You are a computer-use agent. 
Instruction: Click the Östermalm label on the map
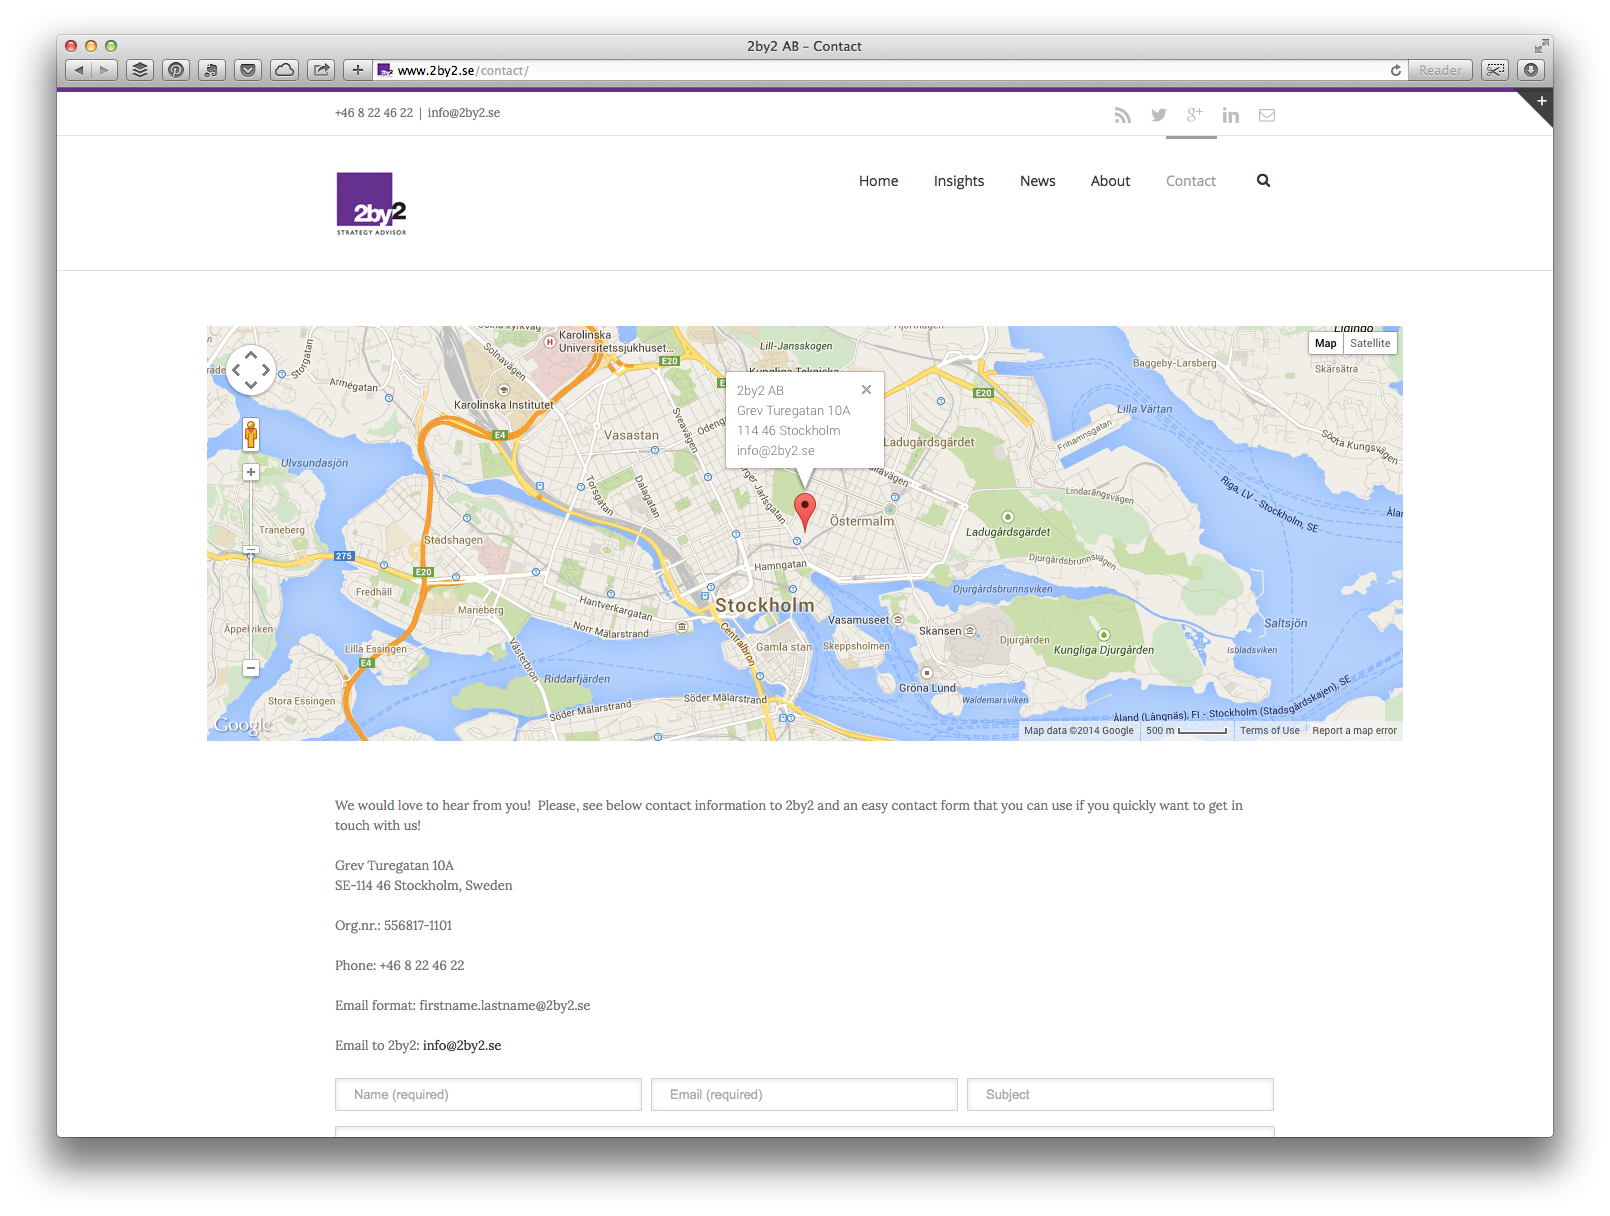pyautogui.click(x=862, y=521)
